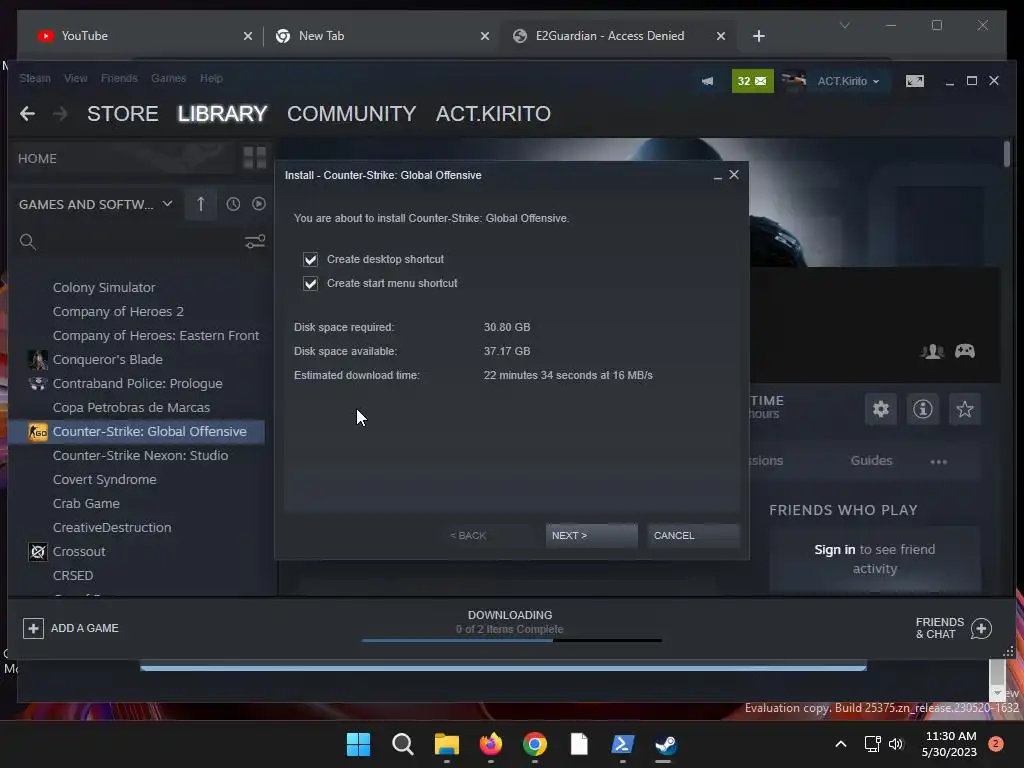The image size is (1024, 768).
Task: Open File Explorer from taskbar
Action: [x=447, y=744]
